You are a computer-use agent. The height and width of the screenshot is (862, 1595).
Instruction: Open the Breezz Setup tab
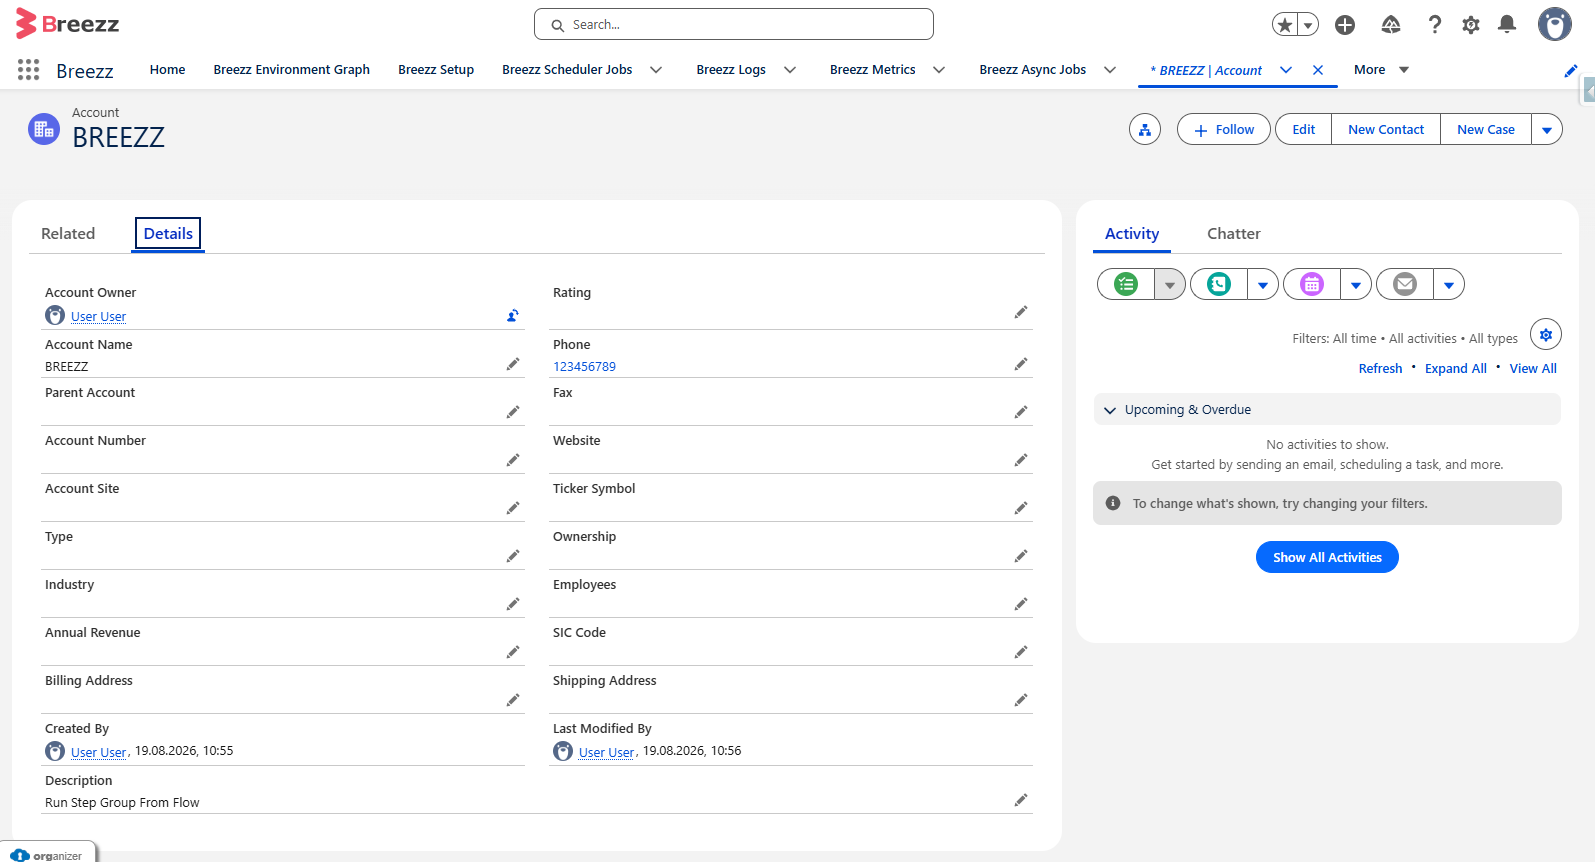(436, 70)
